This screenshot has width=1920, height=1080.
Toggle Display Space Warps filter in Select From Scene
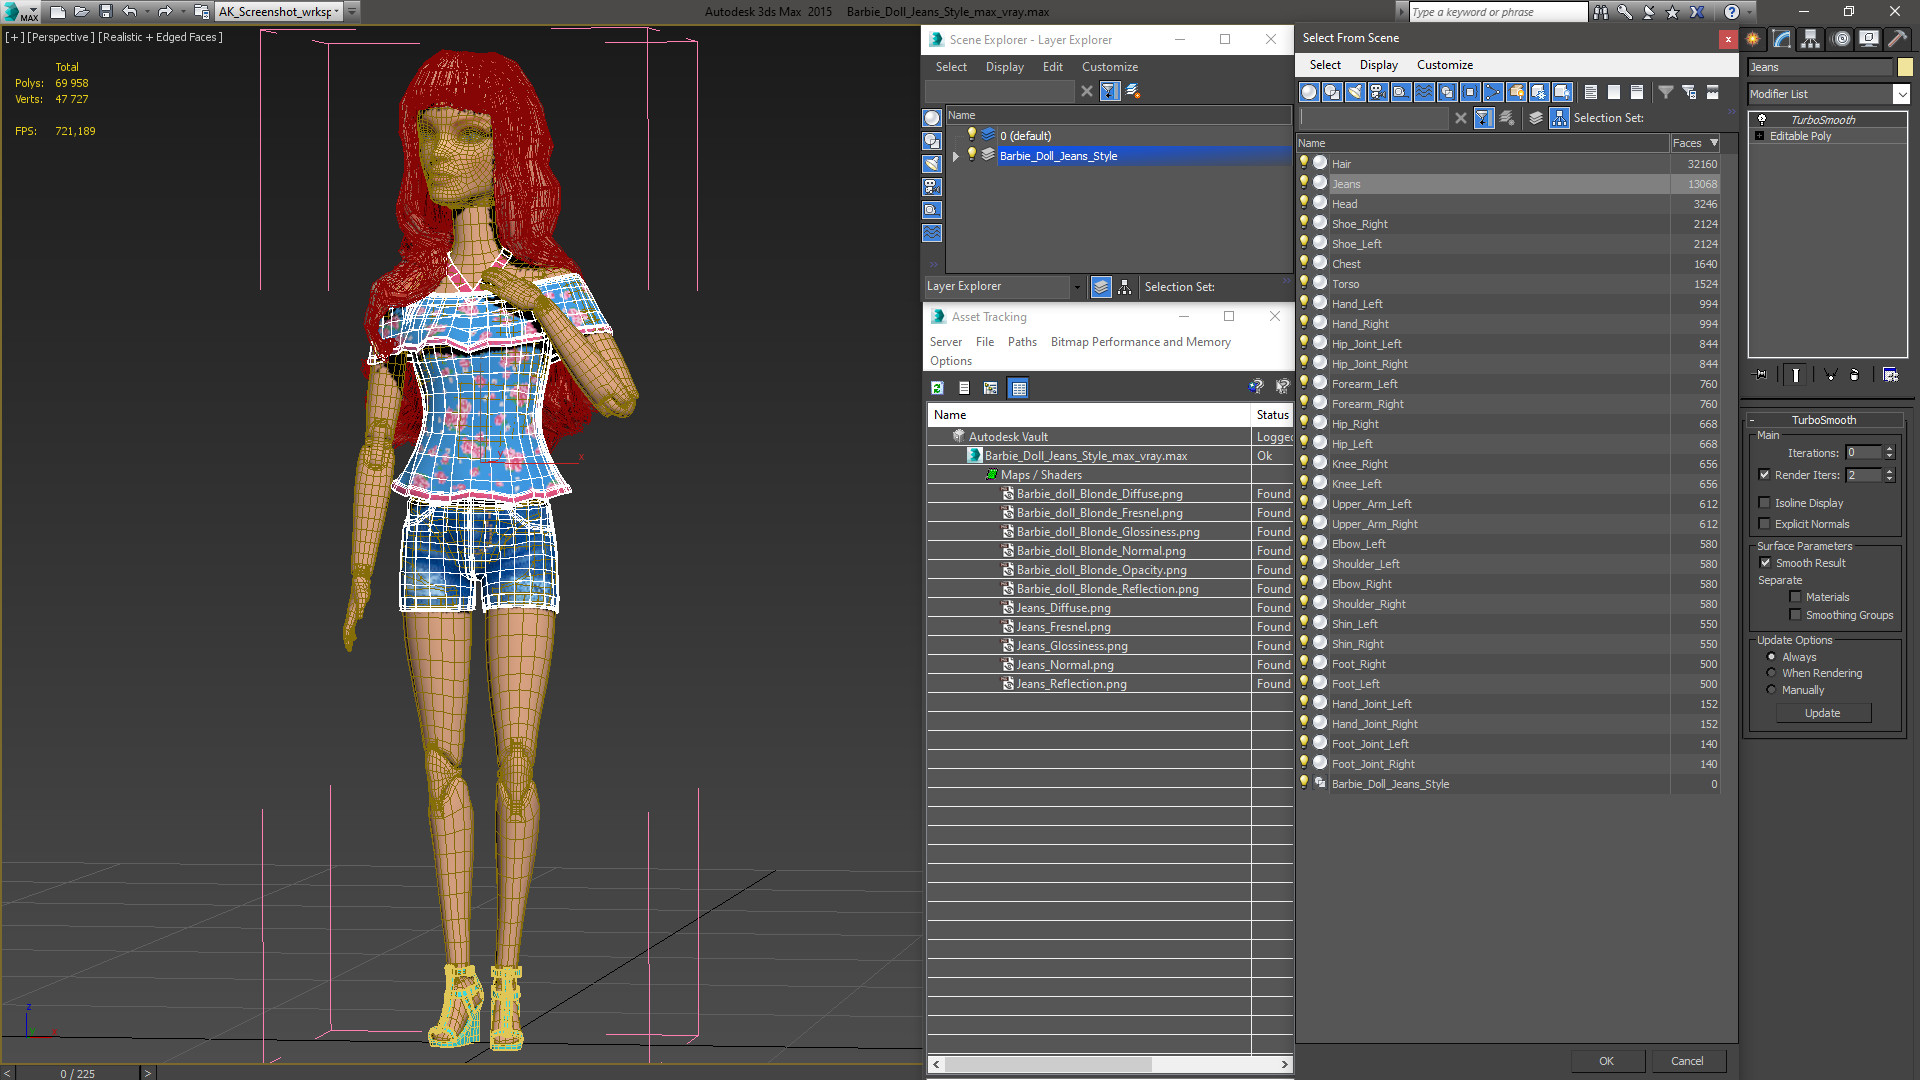coord(1424,92)
